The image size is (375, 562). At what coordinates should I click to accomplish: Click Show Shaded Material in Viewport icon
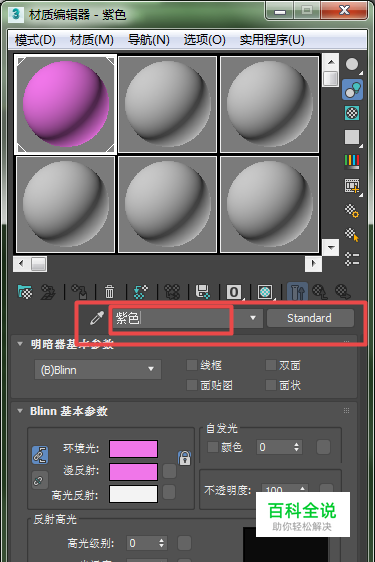266,292
